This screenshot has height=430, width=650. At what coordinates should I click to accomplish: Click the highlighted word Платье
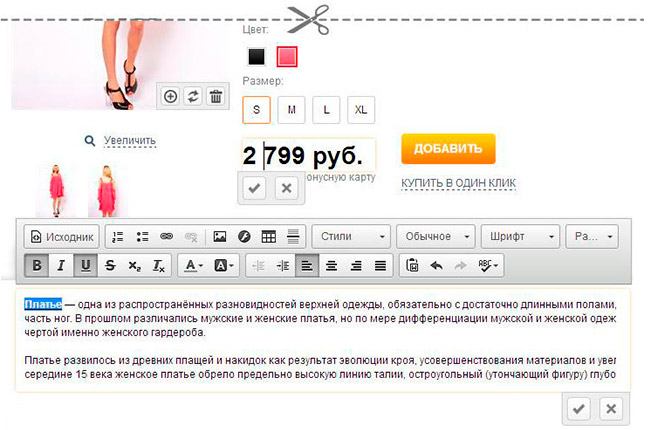[x=43, y=304]
